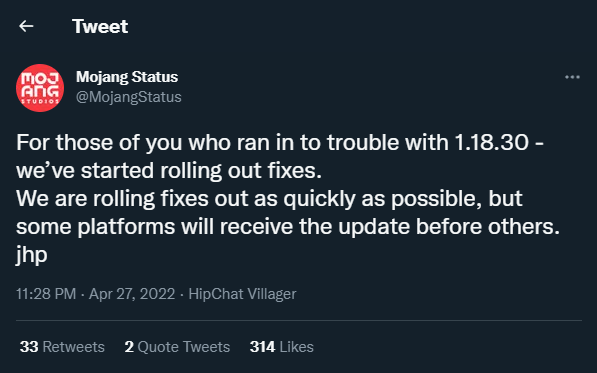Screen dimensions: 597x373
Task: Open the Mojang Studios profile avatar
Action: [40, 88]
